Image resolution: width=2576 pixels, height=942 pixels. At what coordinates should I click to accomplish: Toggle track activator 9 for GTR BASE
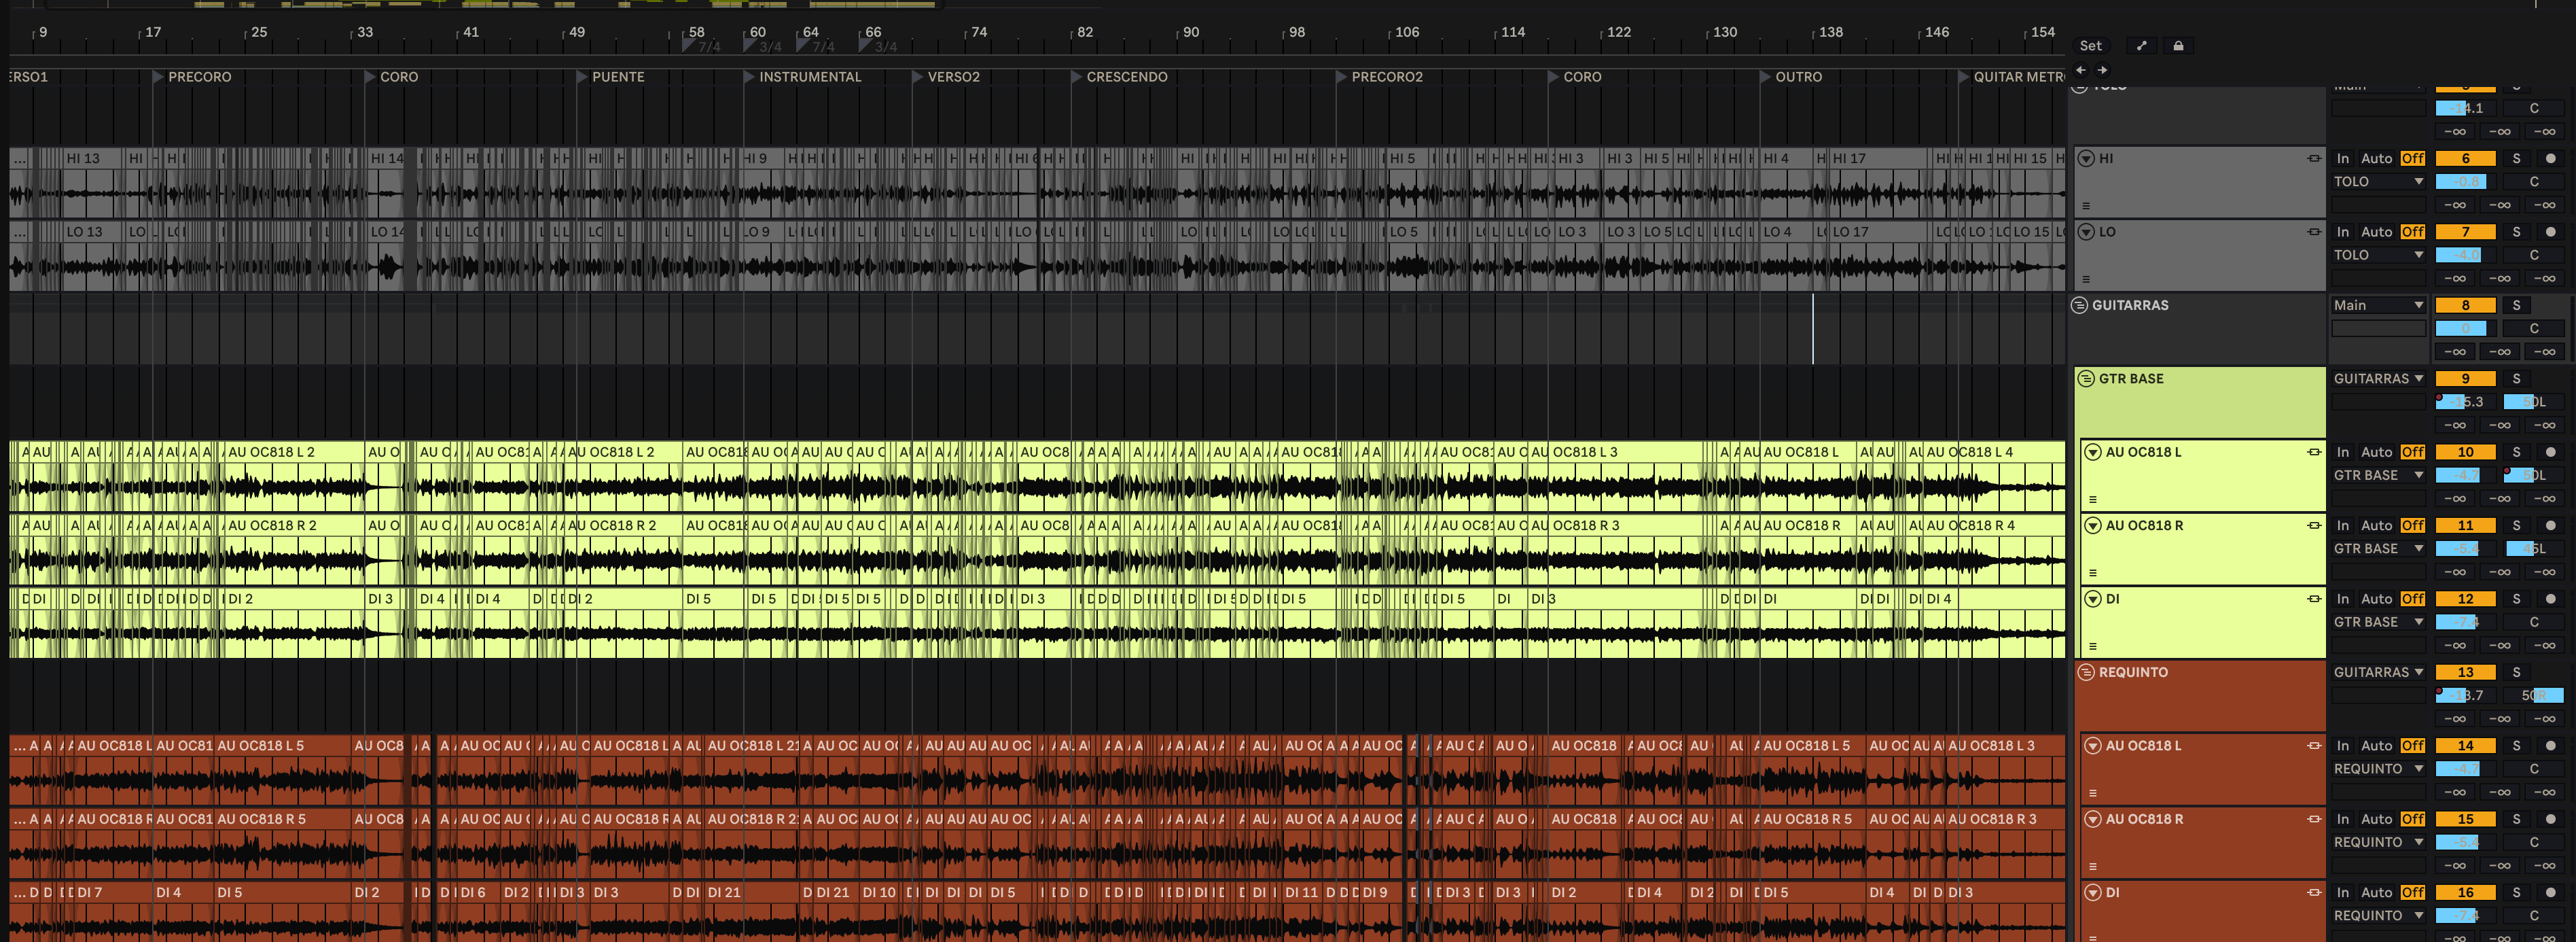click(x=2465, y=379)
